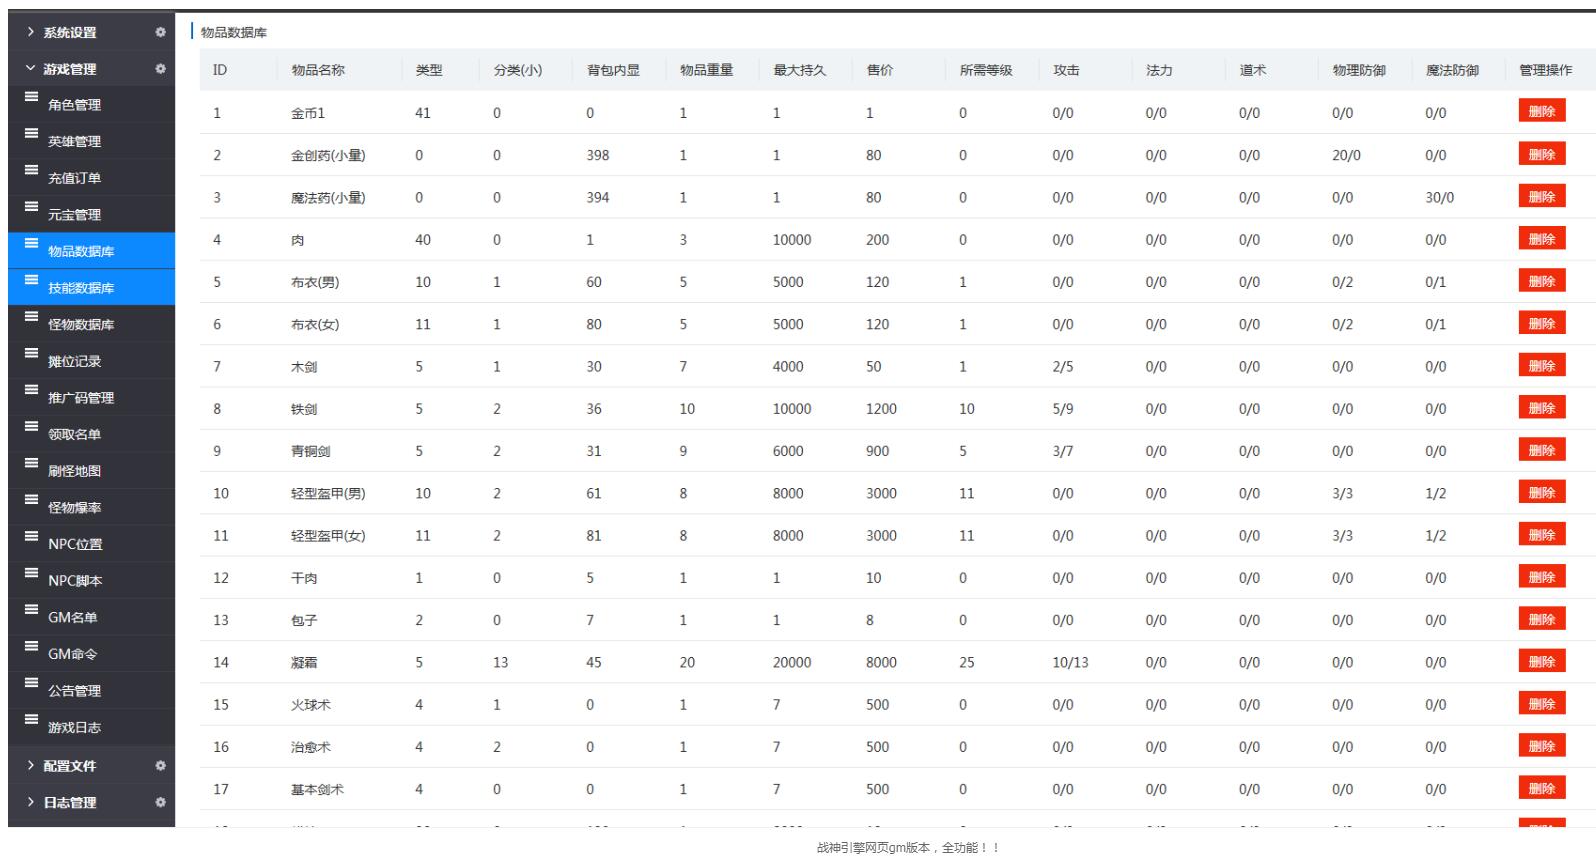Expand the 系统设置 section chevron
Screen dimensions: 1596x860
click(x=30, y=32)
